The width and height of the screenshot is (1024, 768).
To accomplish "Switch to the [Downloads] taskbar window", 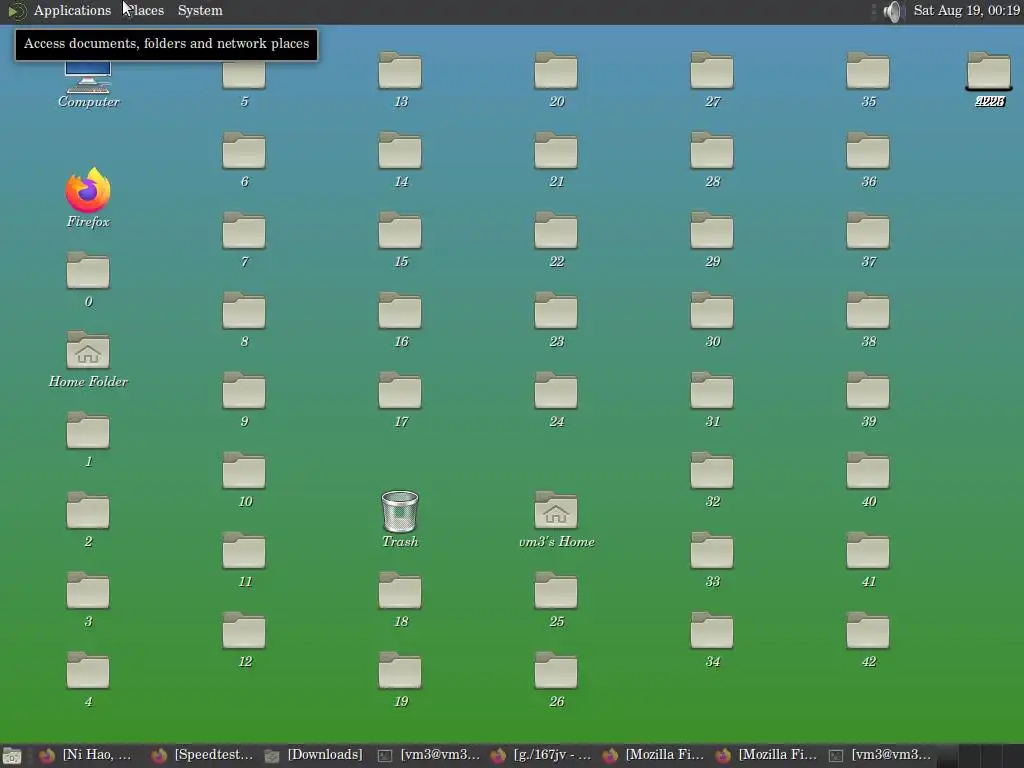I will (x=314, y=755).
